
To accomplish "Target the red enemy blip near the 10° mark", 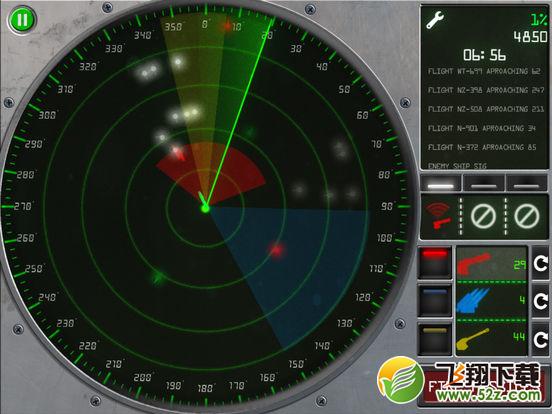I will click(227, 25).
